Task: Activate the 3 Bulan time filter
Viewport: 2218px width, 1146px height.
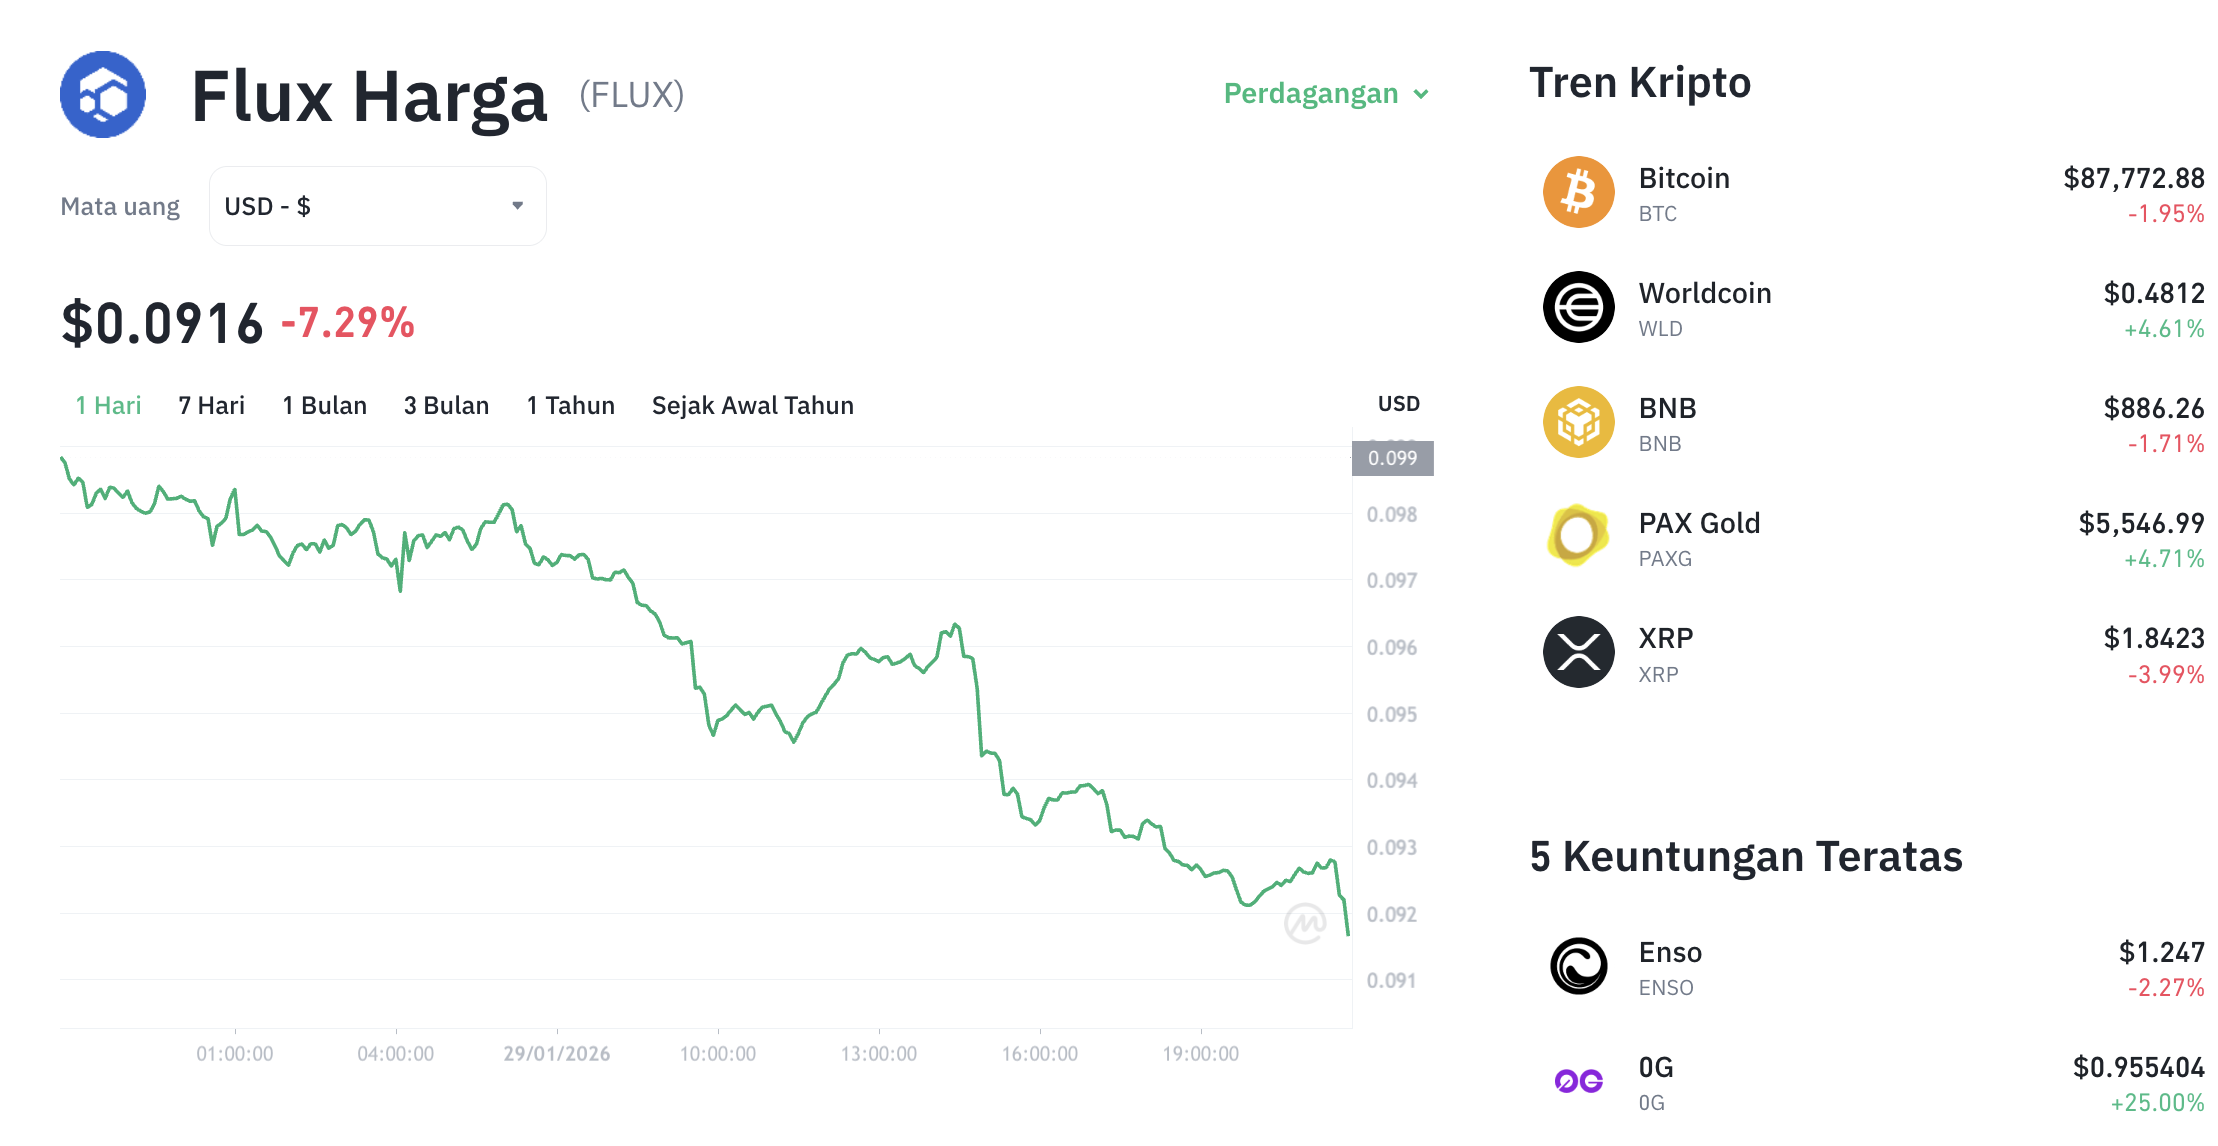Action: tap(446, 405)
